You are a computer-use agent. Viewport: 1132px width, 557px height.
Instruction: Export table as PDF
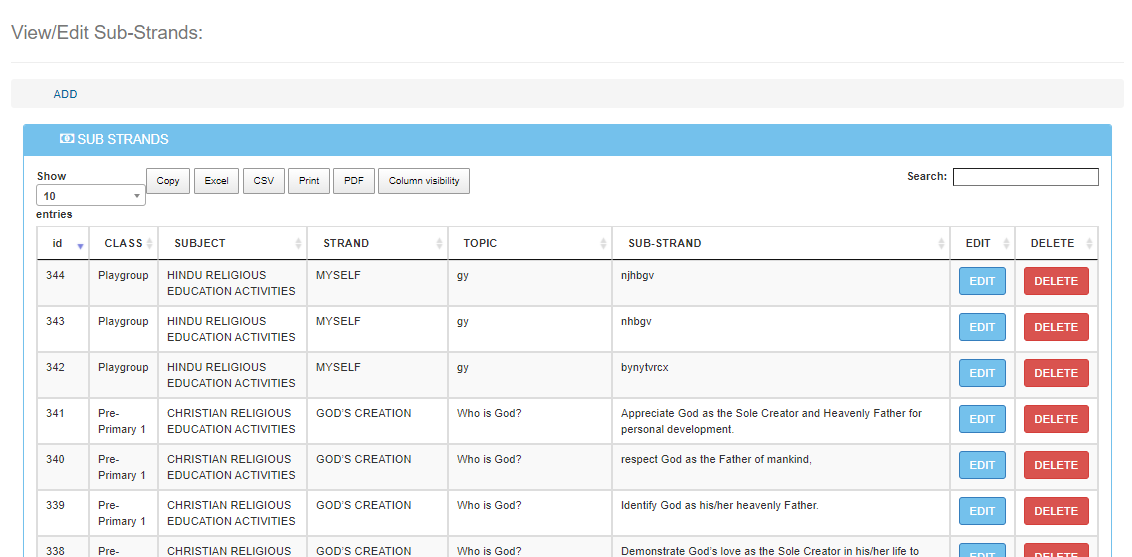point(353,181)
